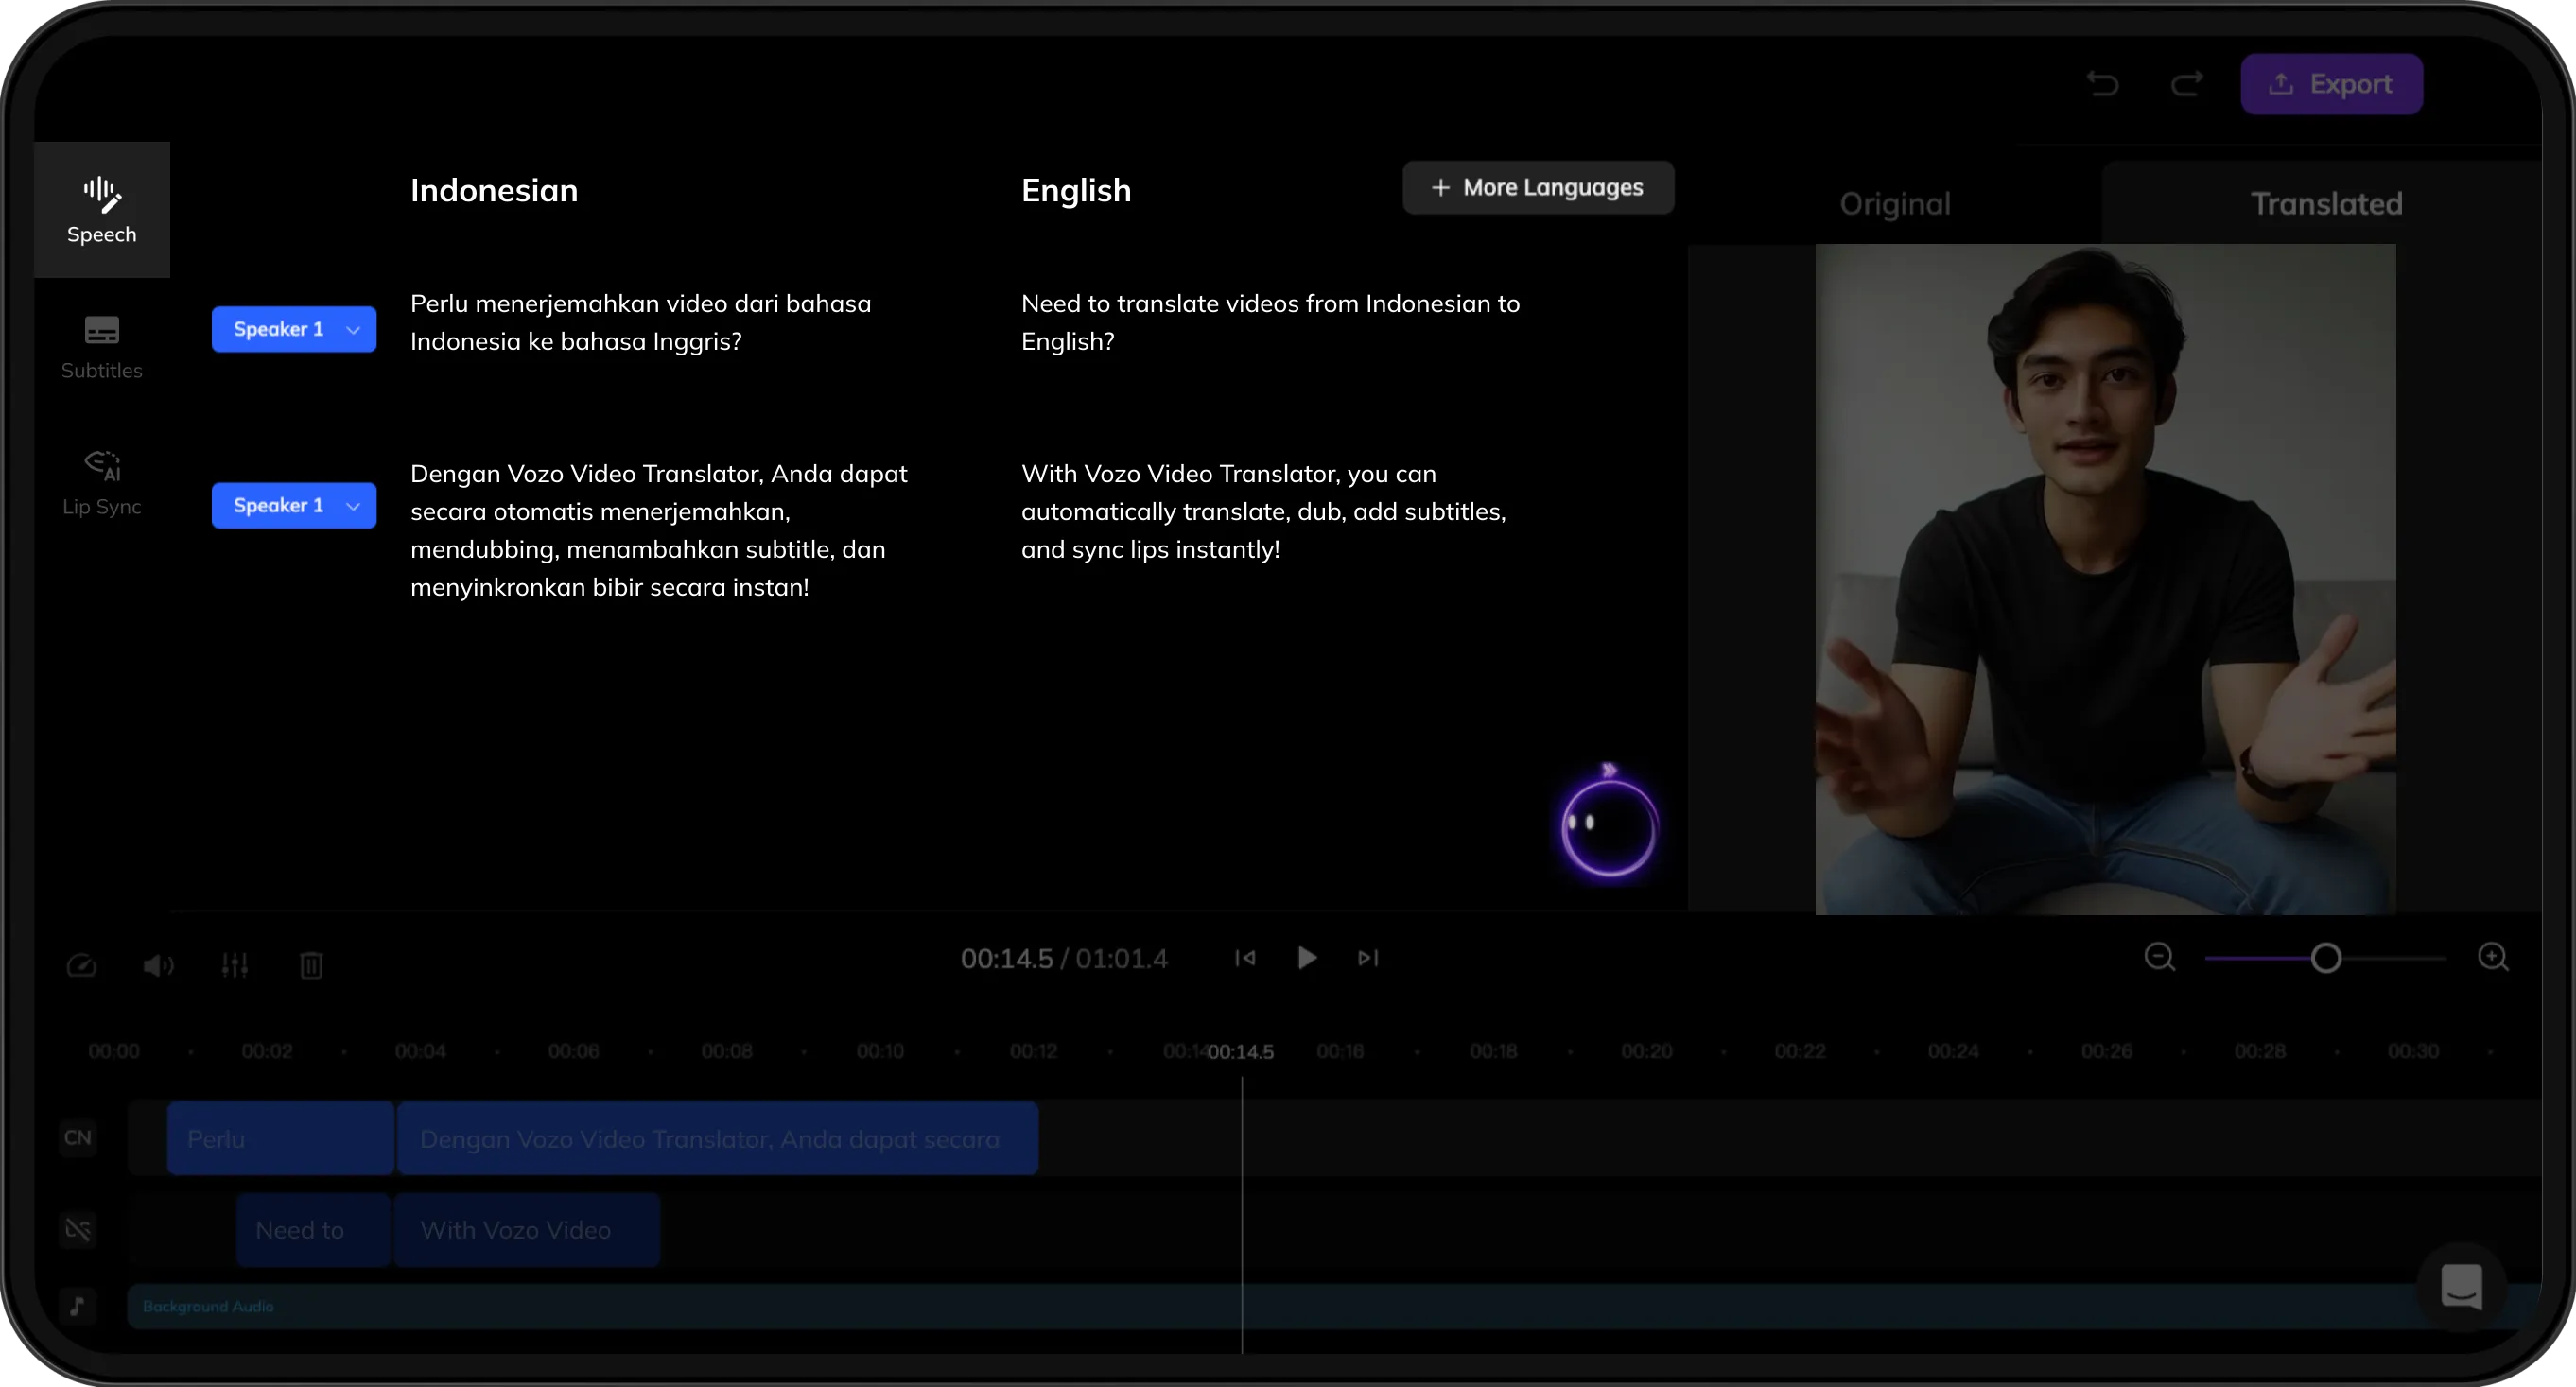Click the Indonesian column header
Screen dimensions: 2576x1387
[x=494, y=190]
